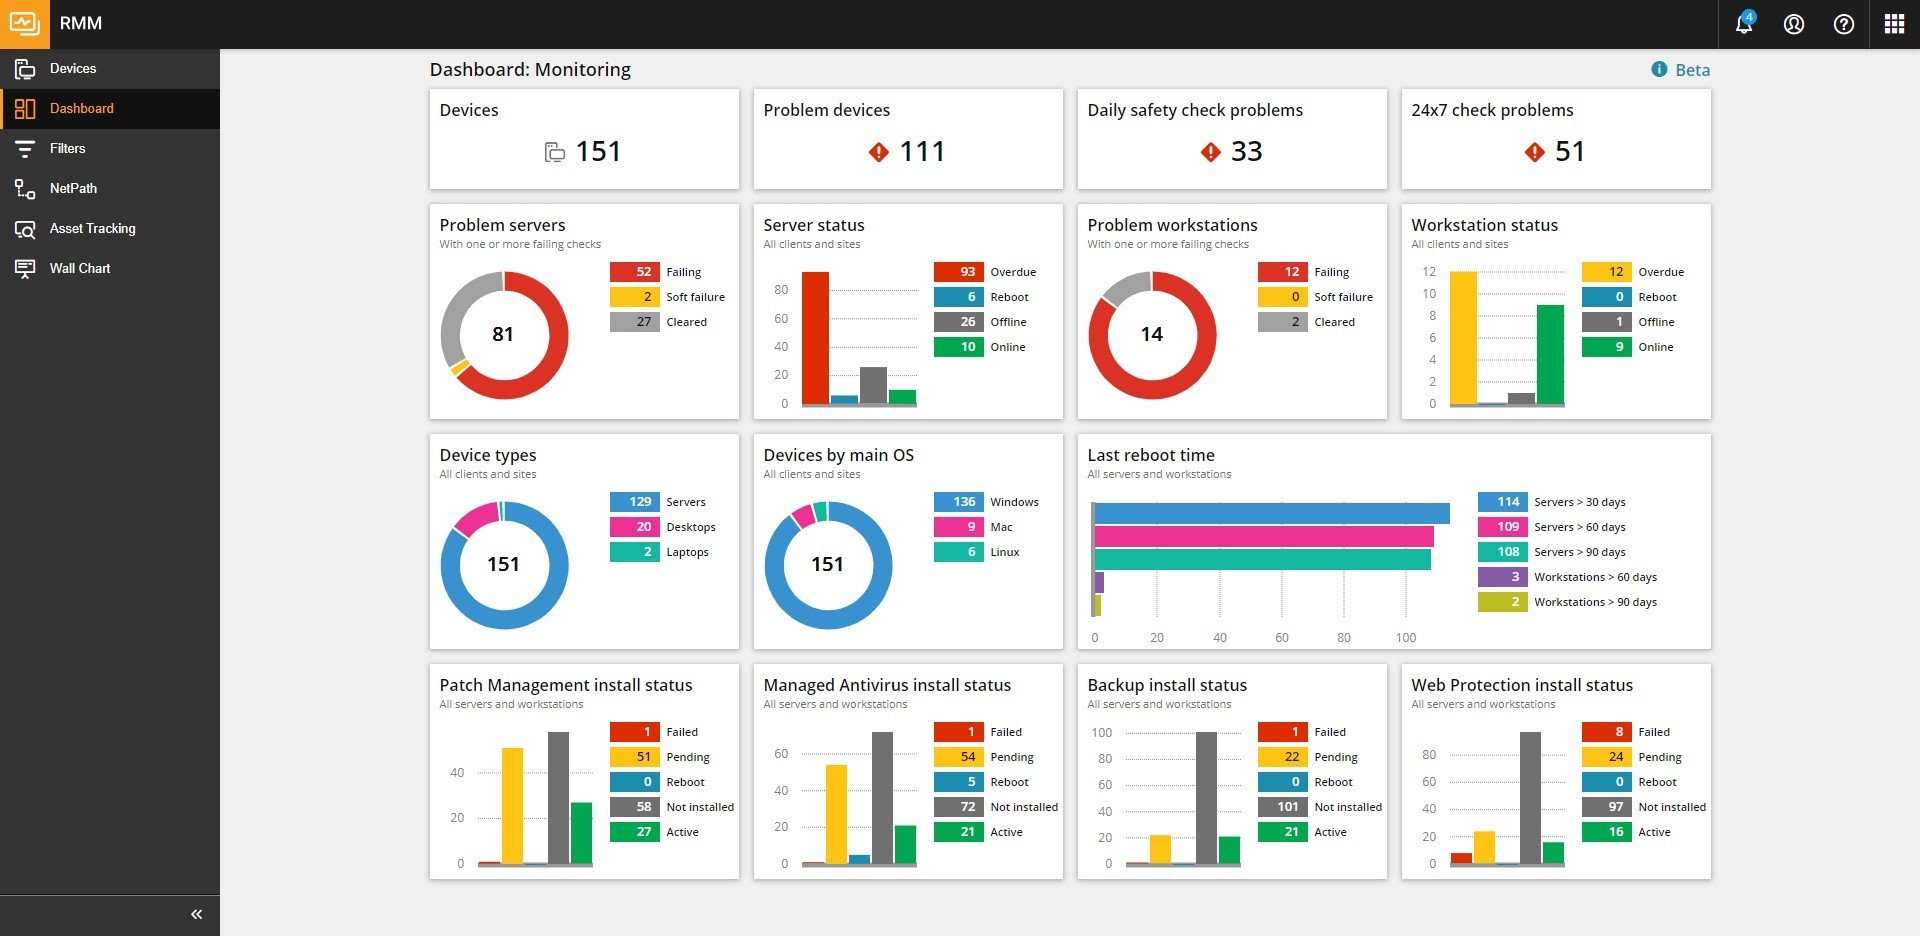The height and width of the screenshot is (936, 1920).
Task: Open the apps grid launcher
Action: click(1893, 25)
